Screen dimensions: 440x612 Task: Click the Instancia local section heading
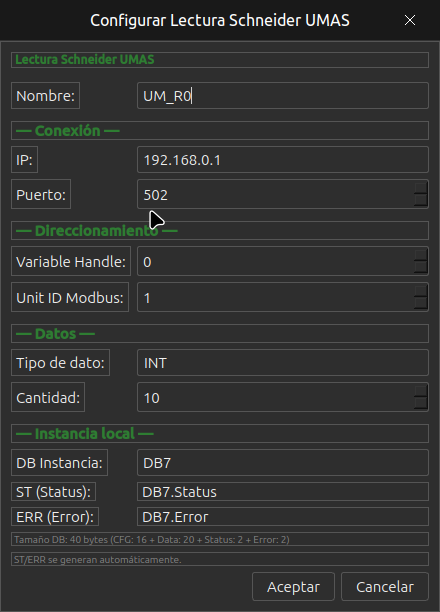(x=220, y=433)
